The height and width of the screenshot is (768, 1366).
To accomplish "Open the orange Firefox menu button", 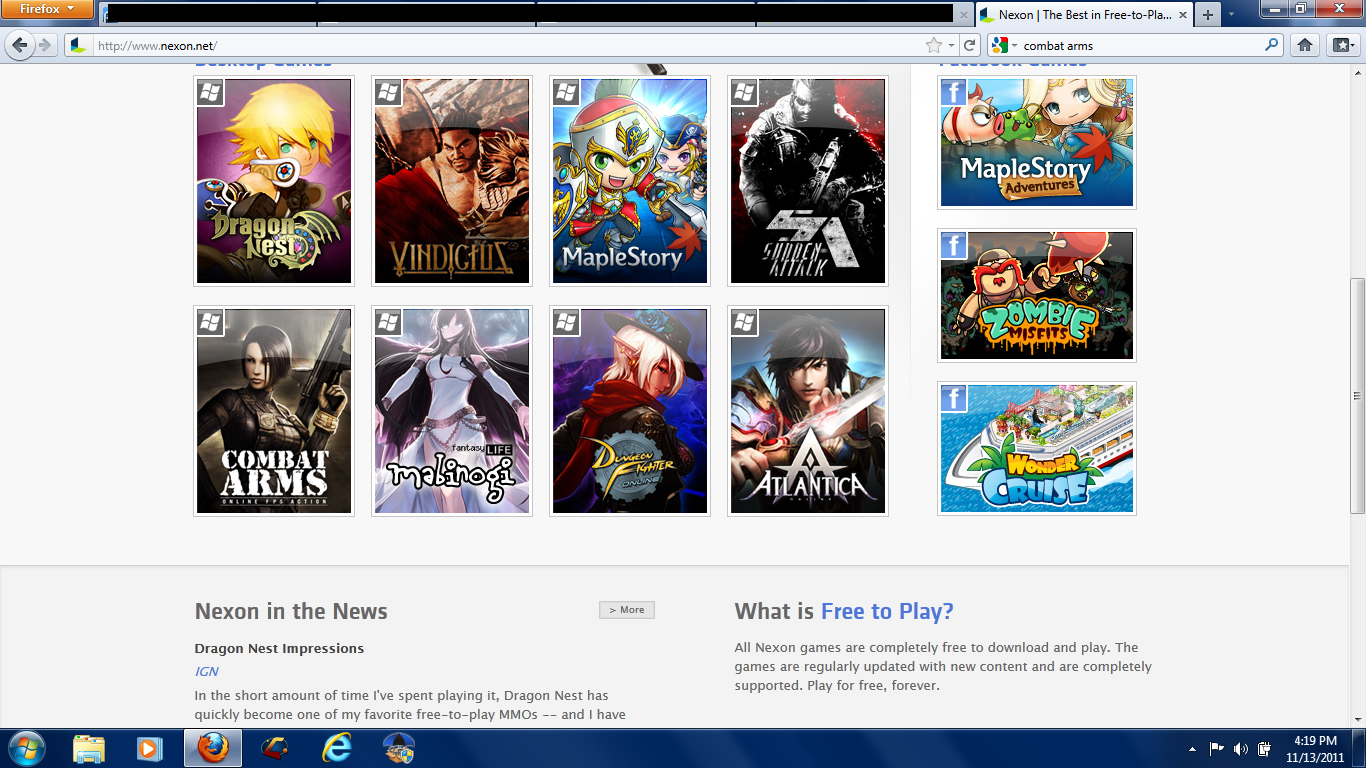I will tap(47, 10).
